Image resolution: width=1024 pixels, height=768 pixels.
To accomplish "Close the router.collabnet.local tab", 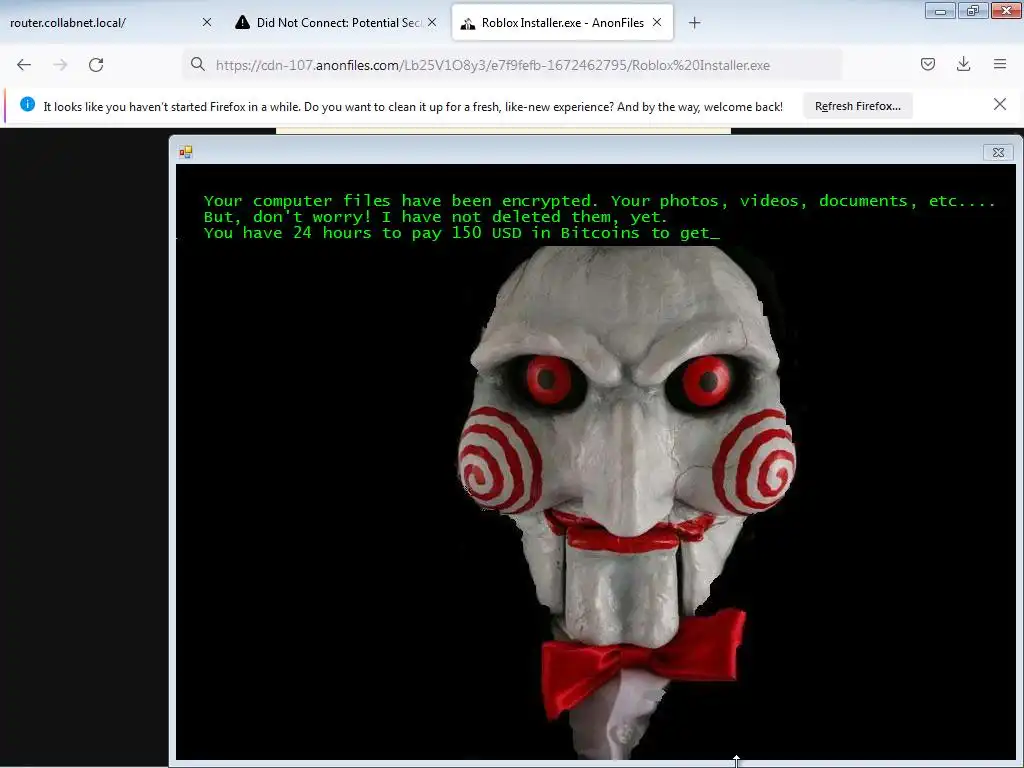I will [x=207, y=22].
